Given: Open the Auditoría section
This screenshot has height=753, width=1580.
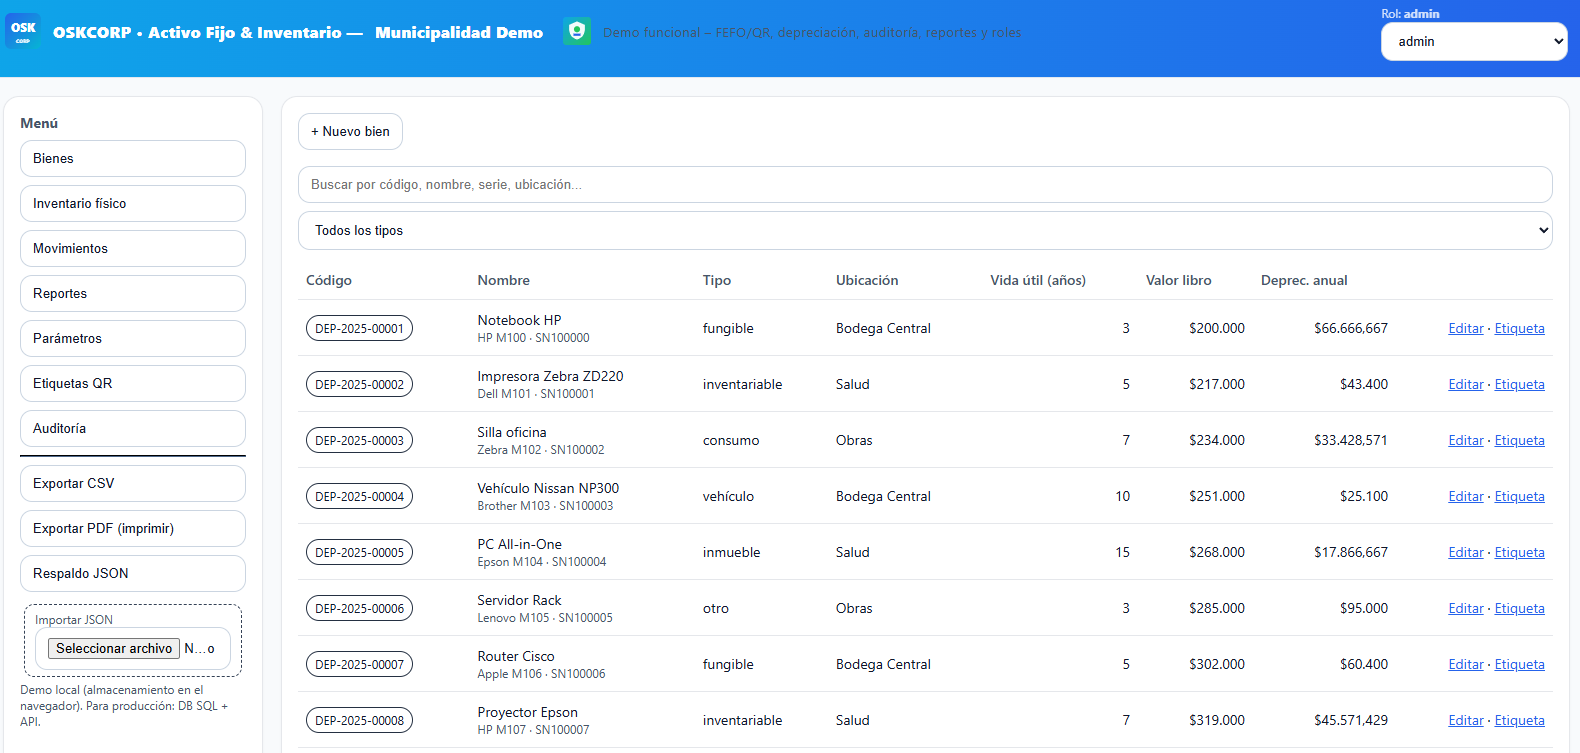Looking at the screenshot, I should click(132, 429).
